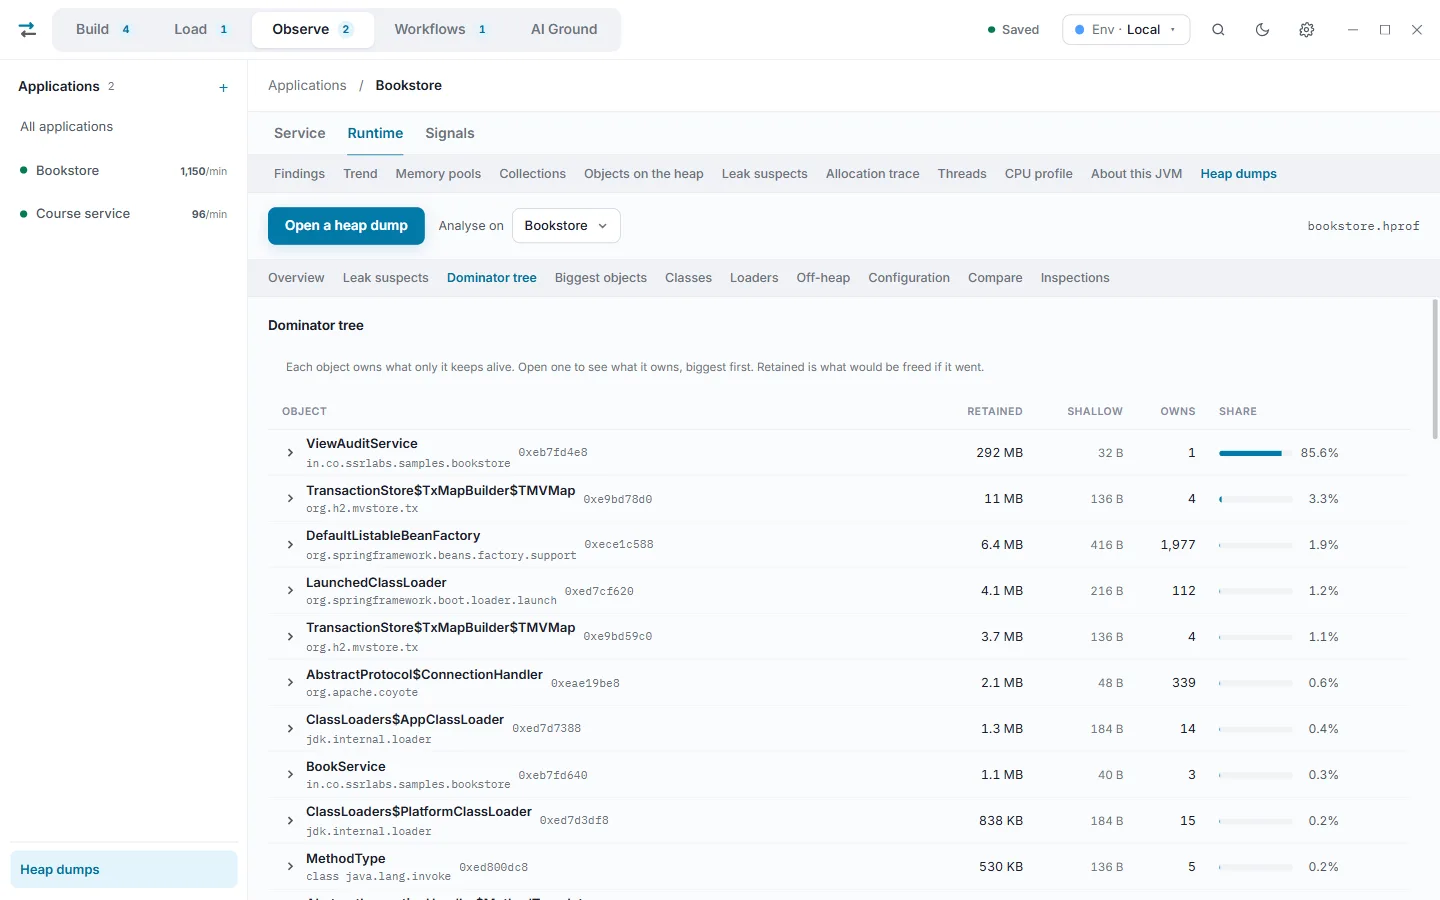Click the Open a heap dump button
The width and height of the screenshot is (1440, 900).
tap(346, 226)
